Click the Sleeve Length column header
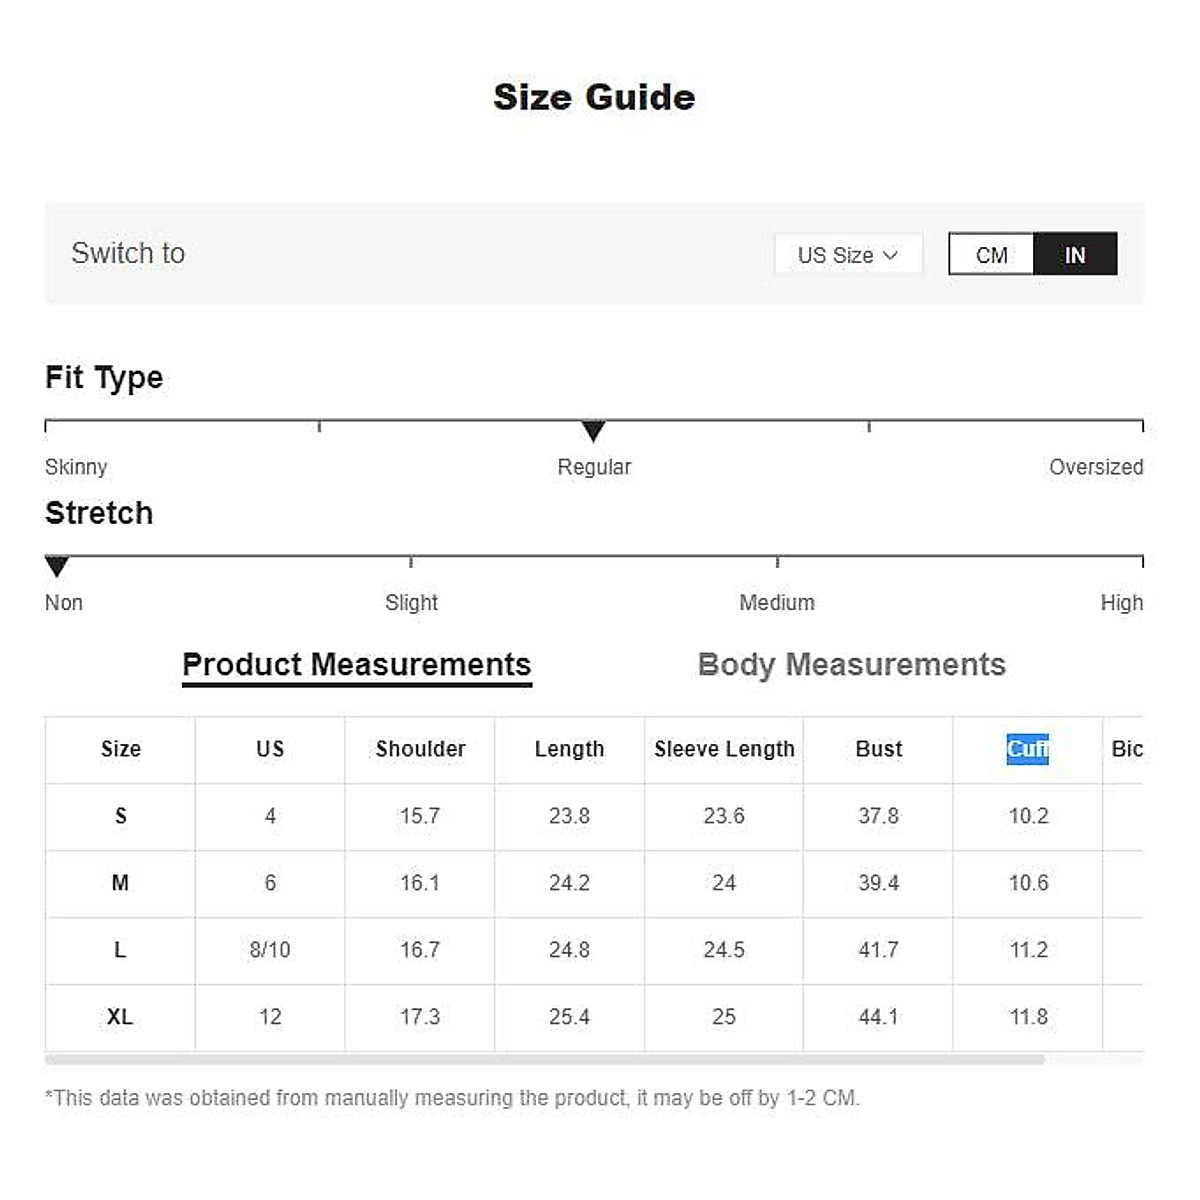1200x1200 pixels. pyautogui.click(x=724, y=749)
